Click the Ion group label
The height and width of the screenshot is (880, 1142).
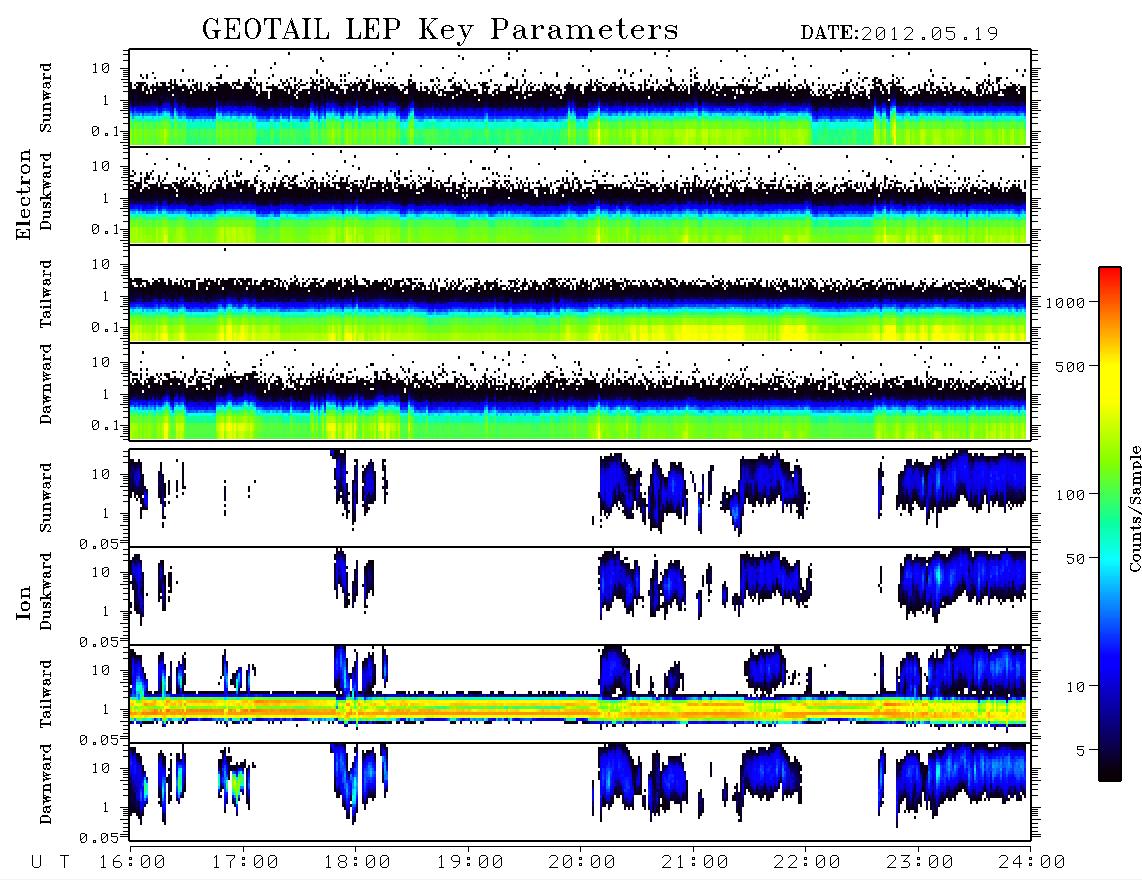click(24, 602)
